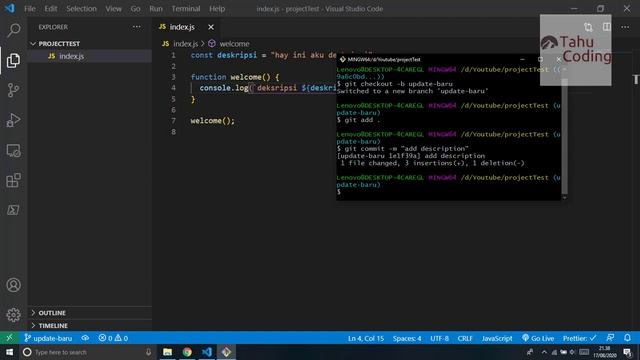Click welcome symbol in breadcrumb
The width and height of the screenshot is (640, 360).
pyautogui.click(x=234, y=44)
